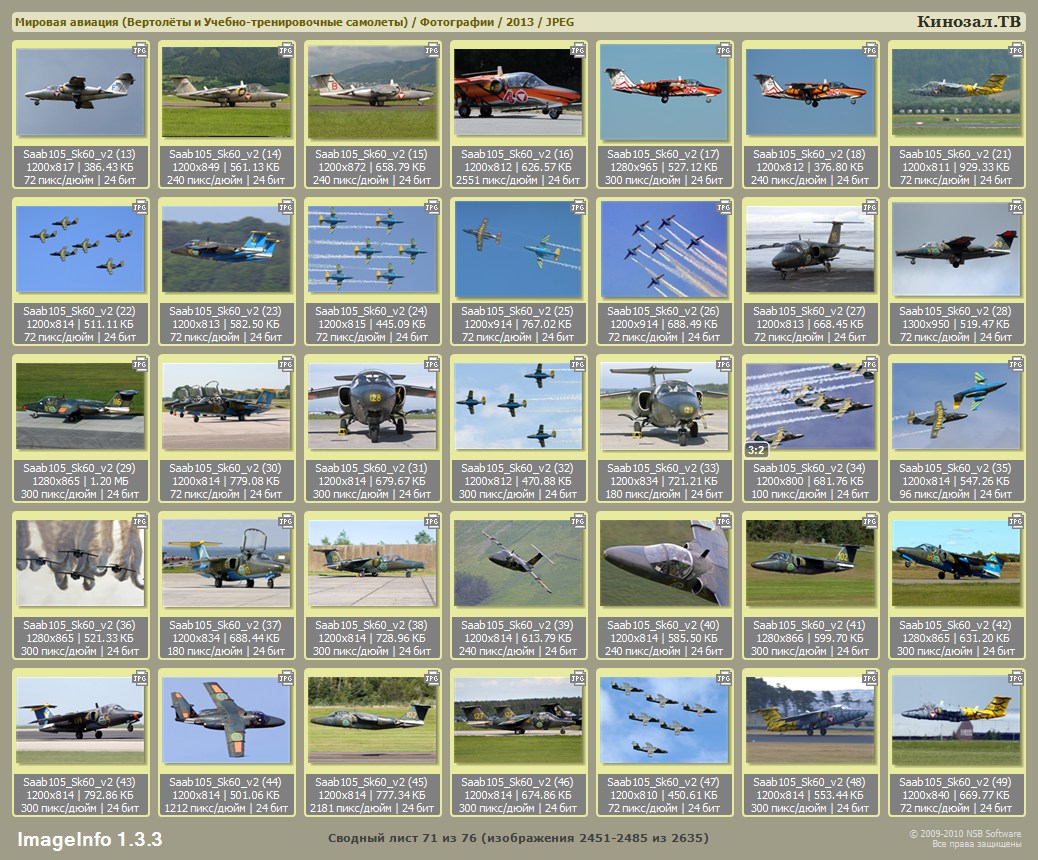1038x860 pixels.
Task: Click JPG badge on Saab105_Sk60_v2 (25) thumbnail
Action: click(x=578, y=206)
